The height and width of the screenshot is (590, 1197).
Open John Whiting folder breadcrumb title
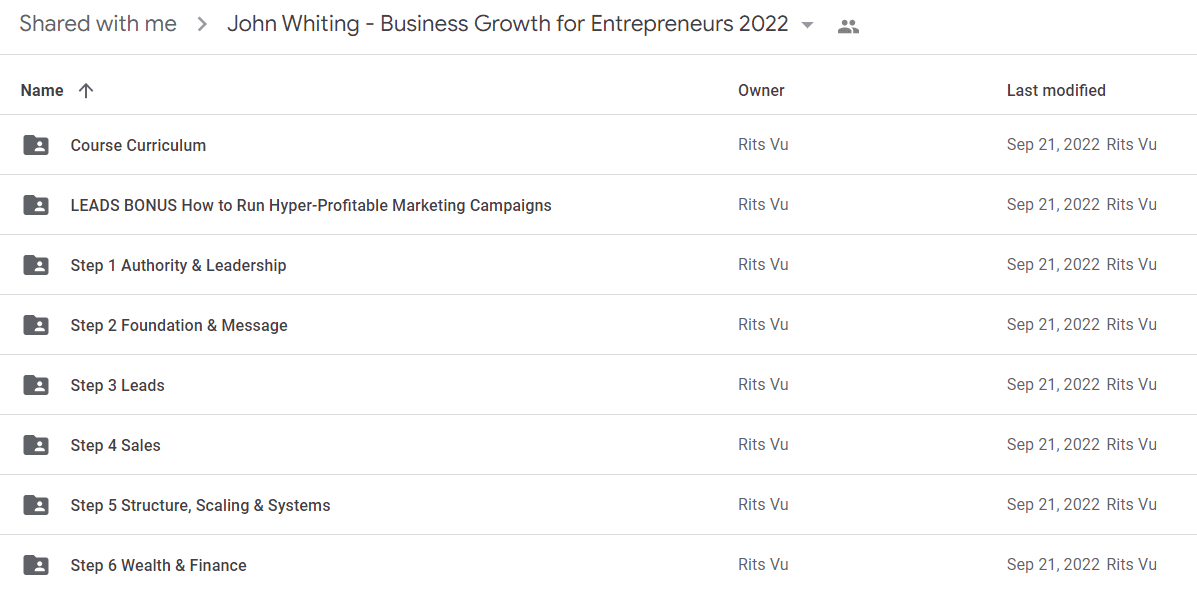coord(508,24)
